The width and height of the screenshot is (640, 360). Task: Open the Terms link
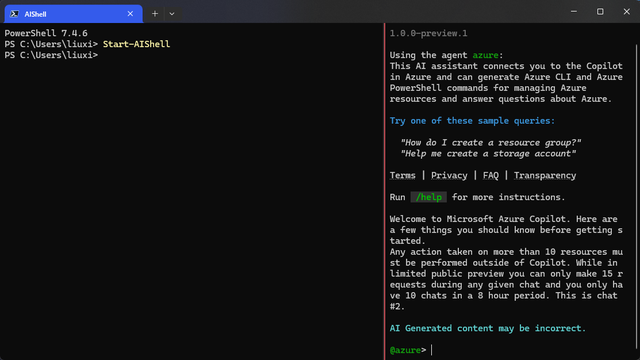(402, 176)
